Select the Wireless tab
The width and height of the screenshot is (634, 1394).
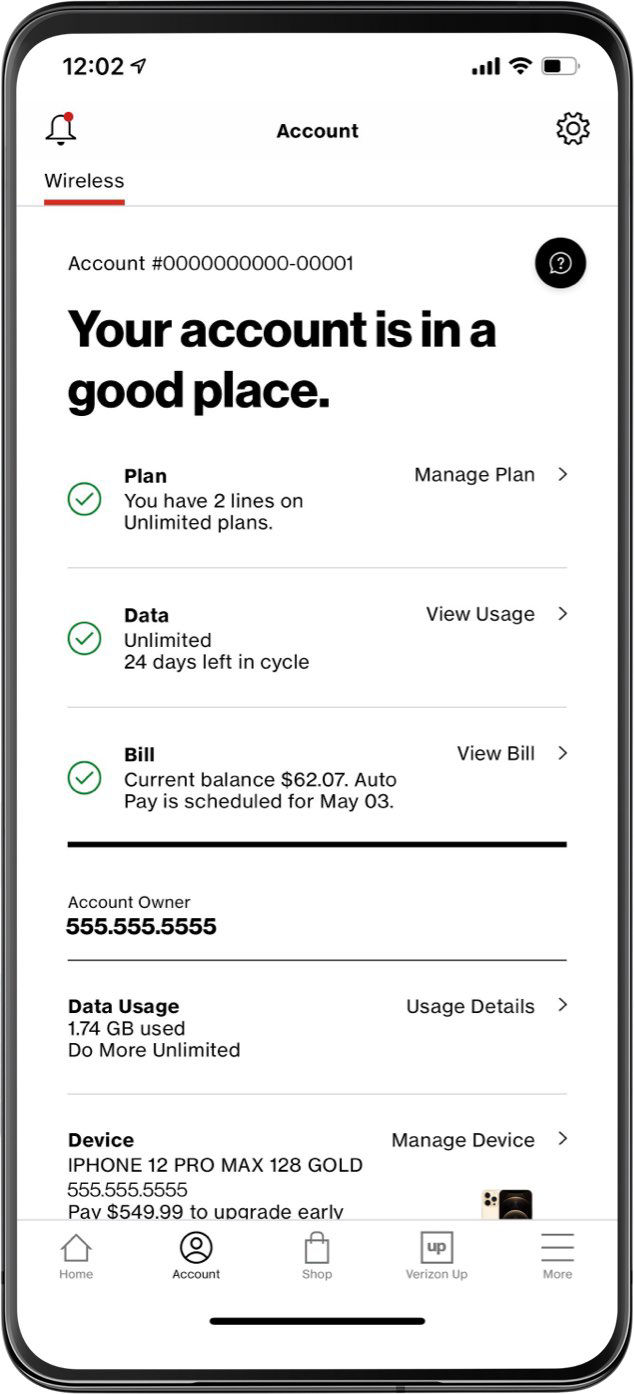[x=84, y=181]
